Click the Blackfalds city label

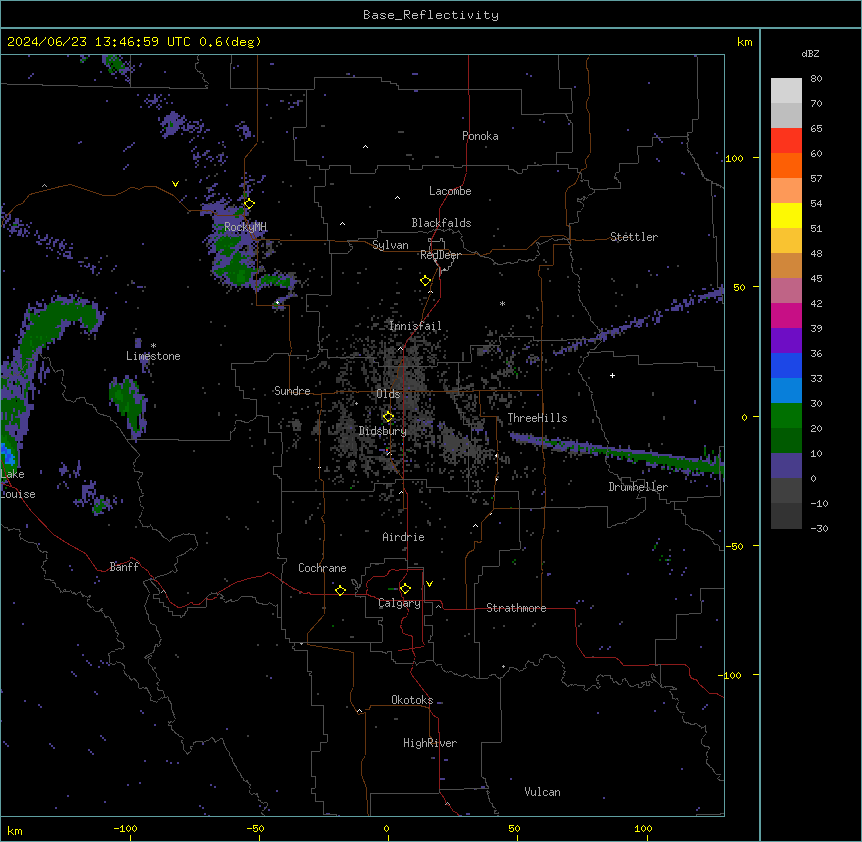click(x=441, y=223)
